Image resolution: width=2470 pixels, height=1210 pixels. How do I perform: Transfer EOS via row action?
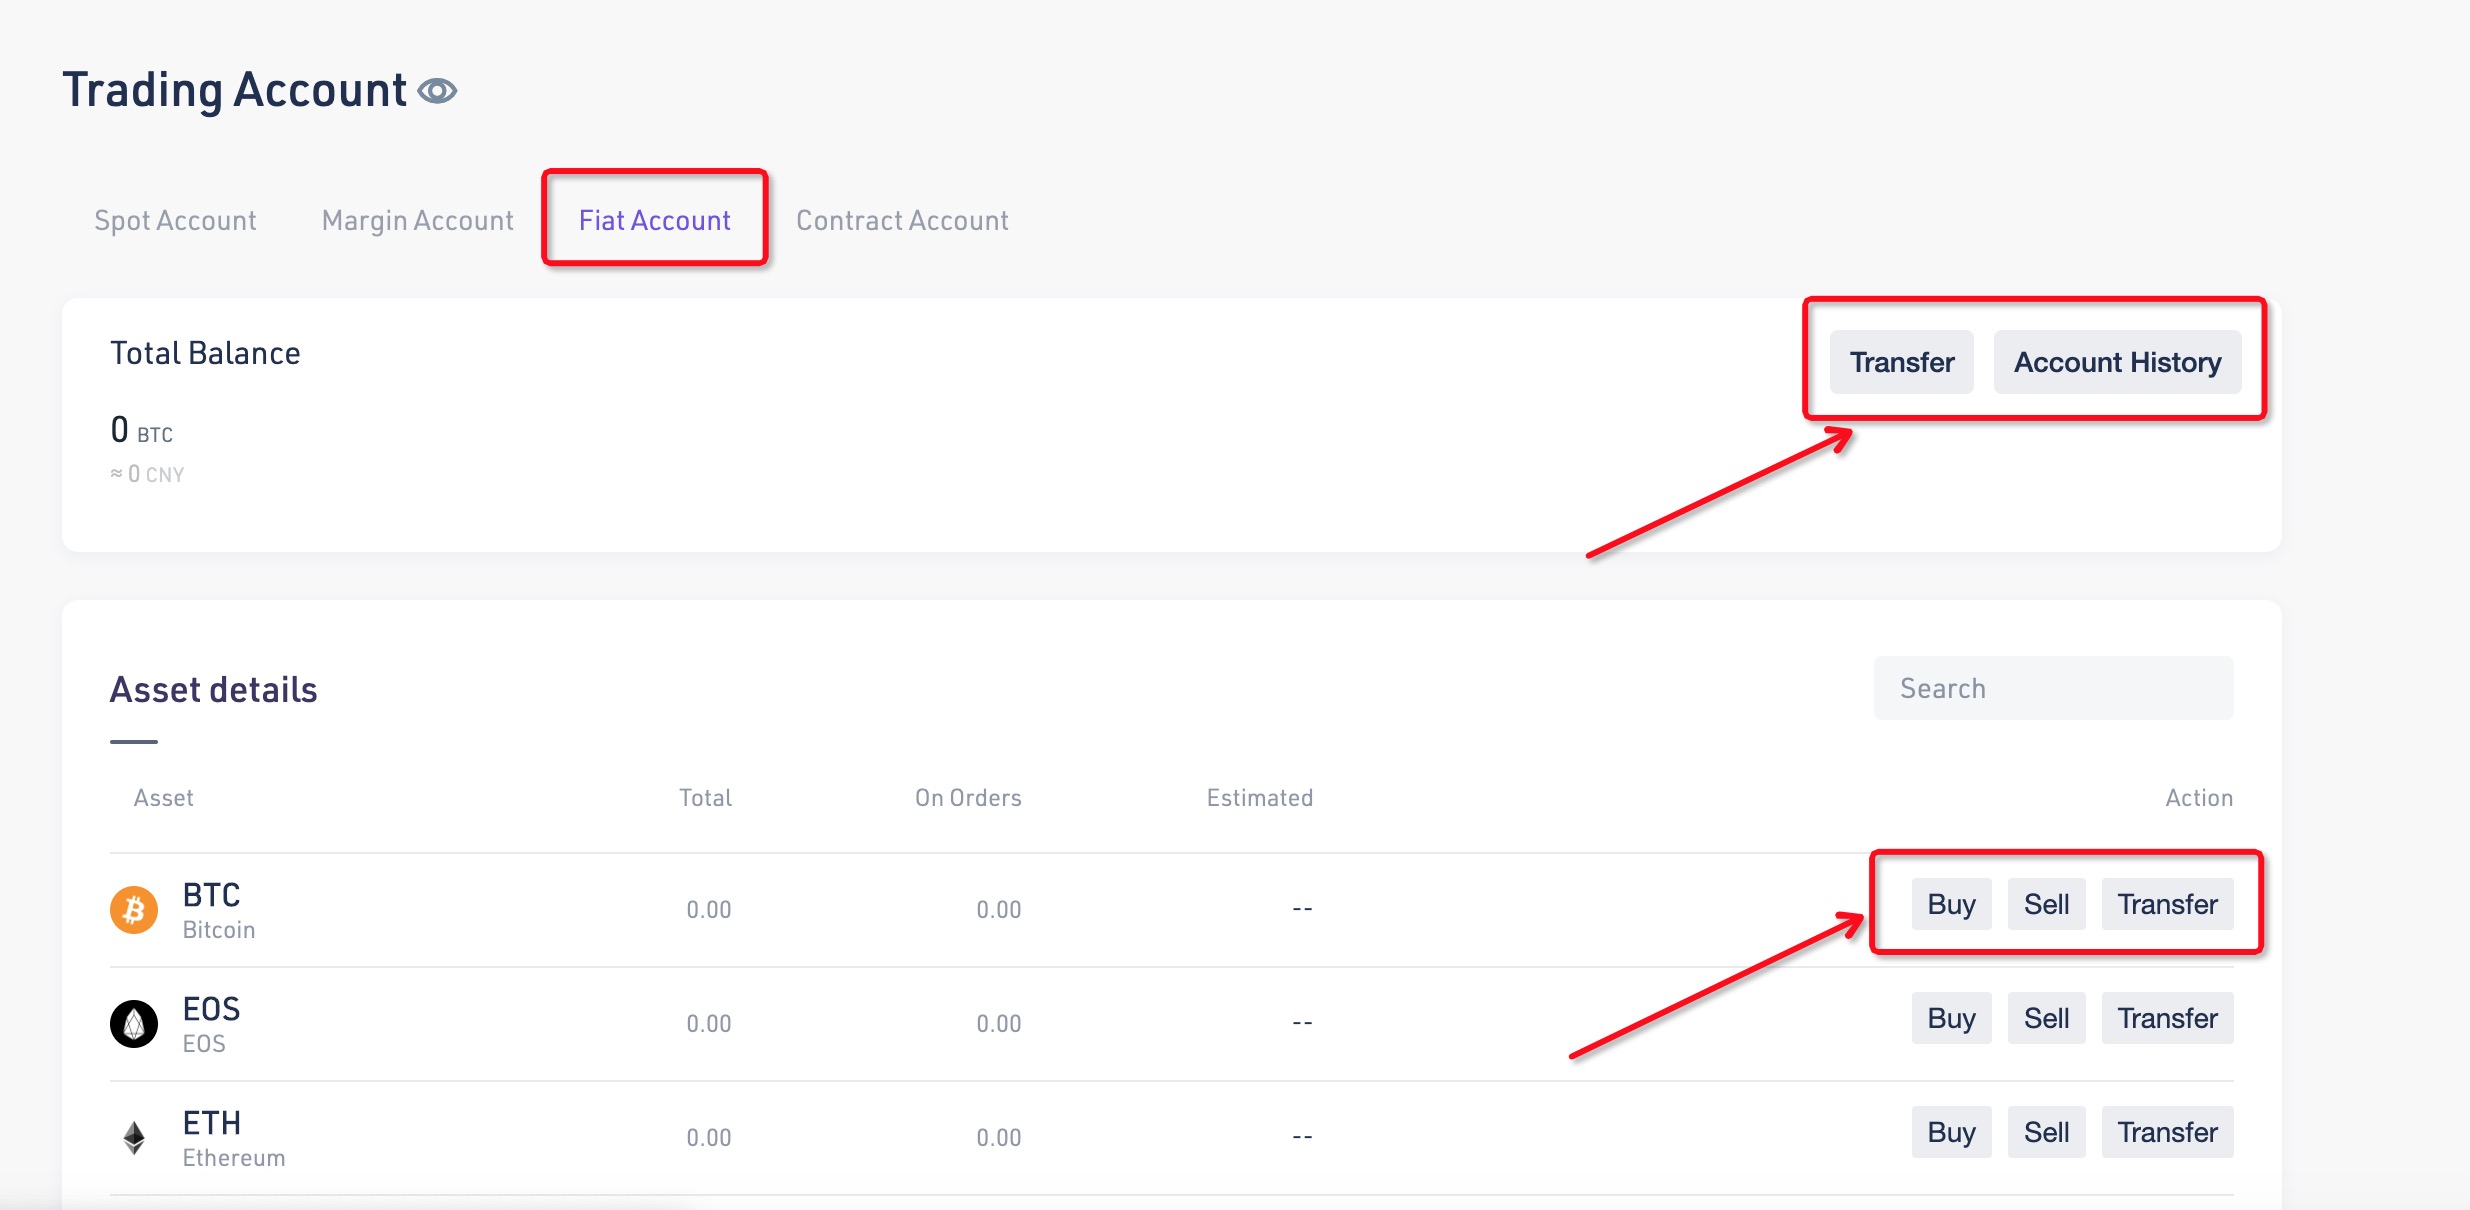click(2167, 1018)
